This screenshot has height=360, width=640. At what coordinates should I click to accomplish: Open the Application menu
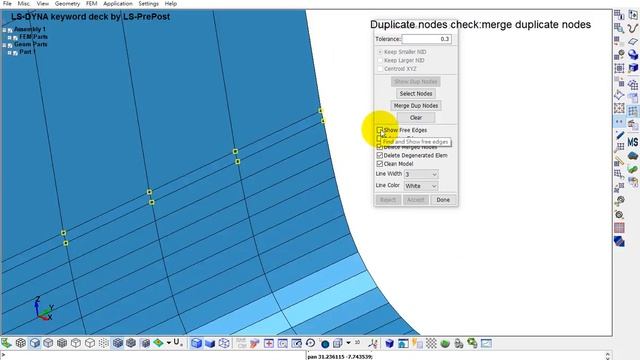click(118, 4)
